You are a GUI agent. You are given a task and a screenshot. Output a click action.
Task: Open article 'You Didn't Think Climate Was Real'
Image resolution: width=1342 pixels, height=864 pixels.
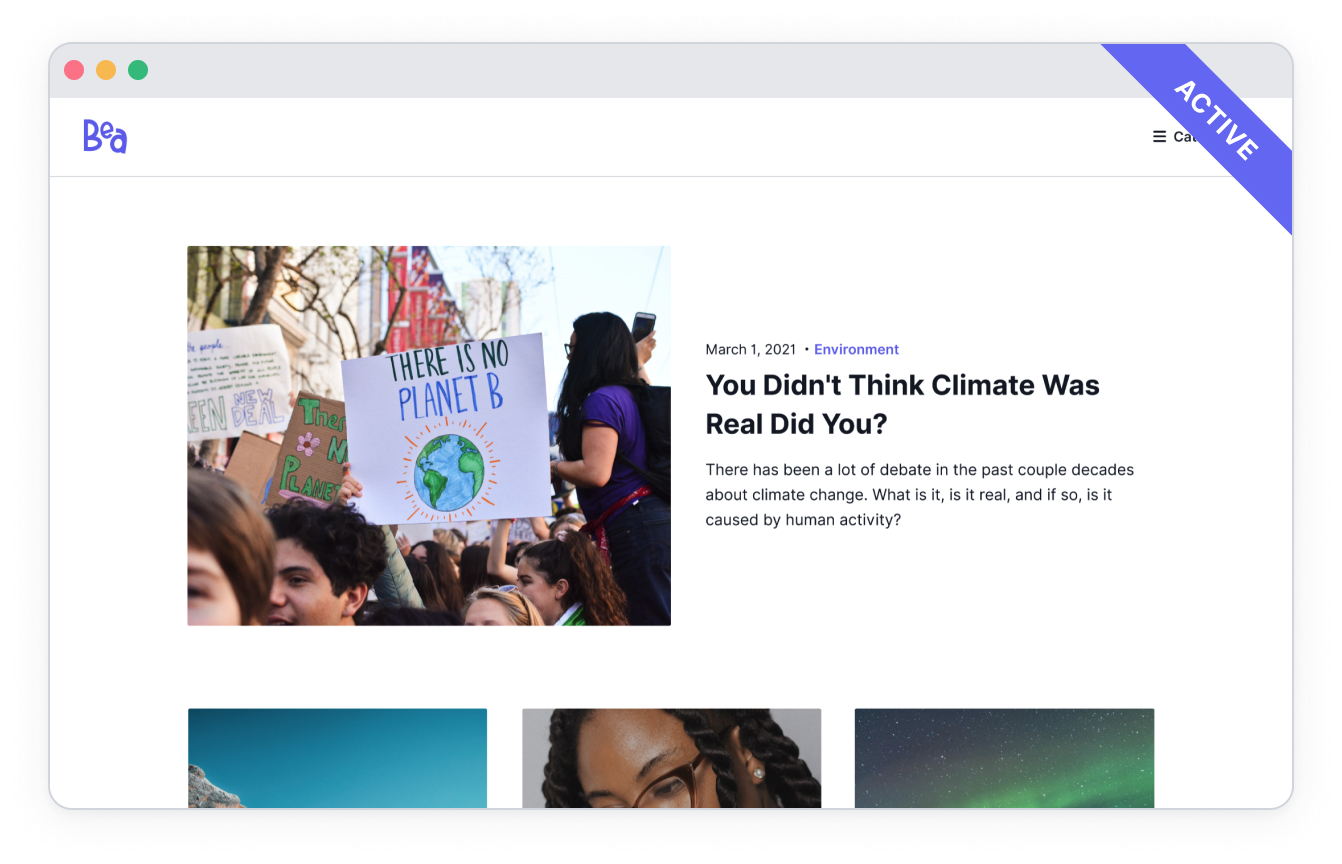902,404
